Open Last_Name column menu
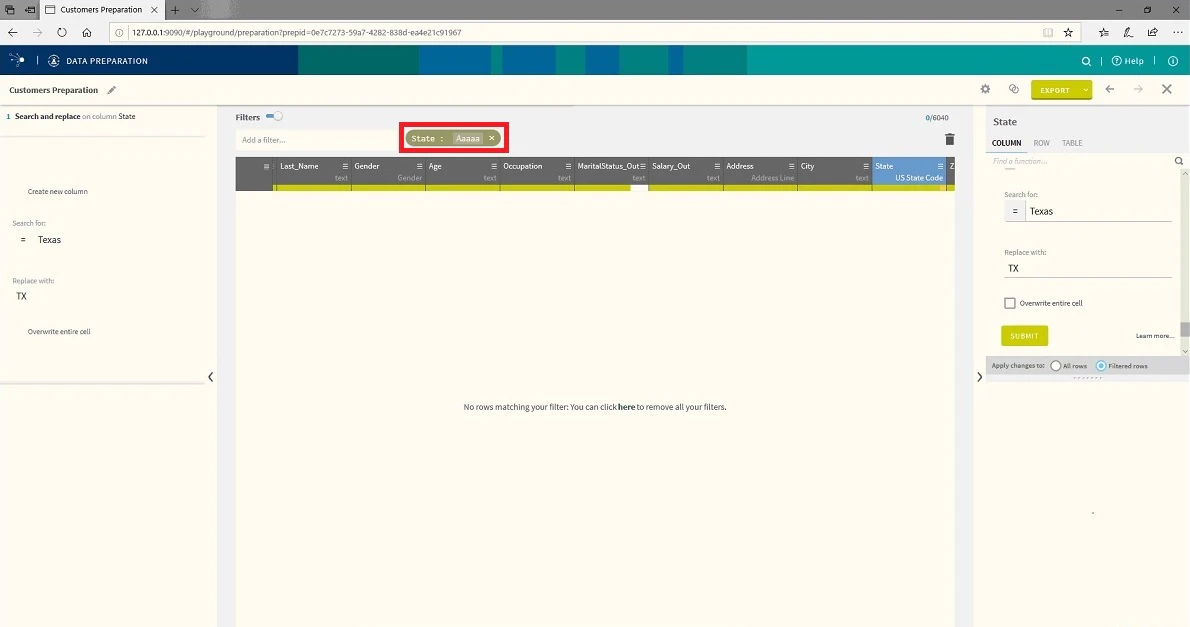 pyautogui.click(x=345, y=166)
